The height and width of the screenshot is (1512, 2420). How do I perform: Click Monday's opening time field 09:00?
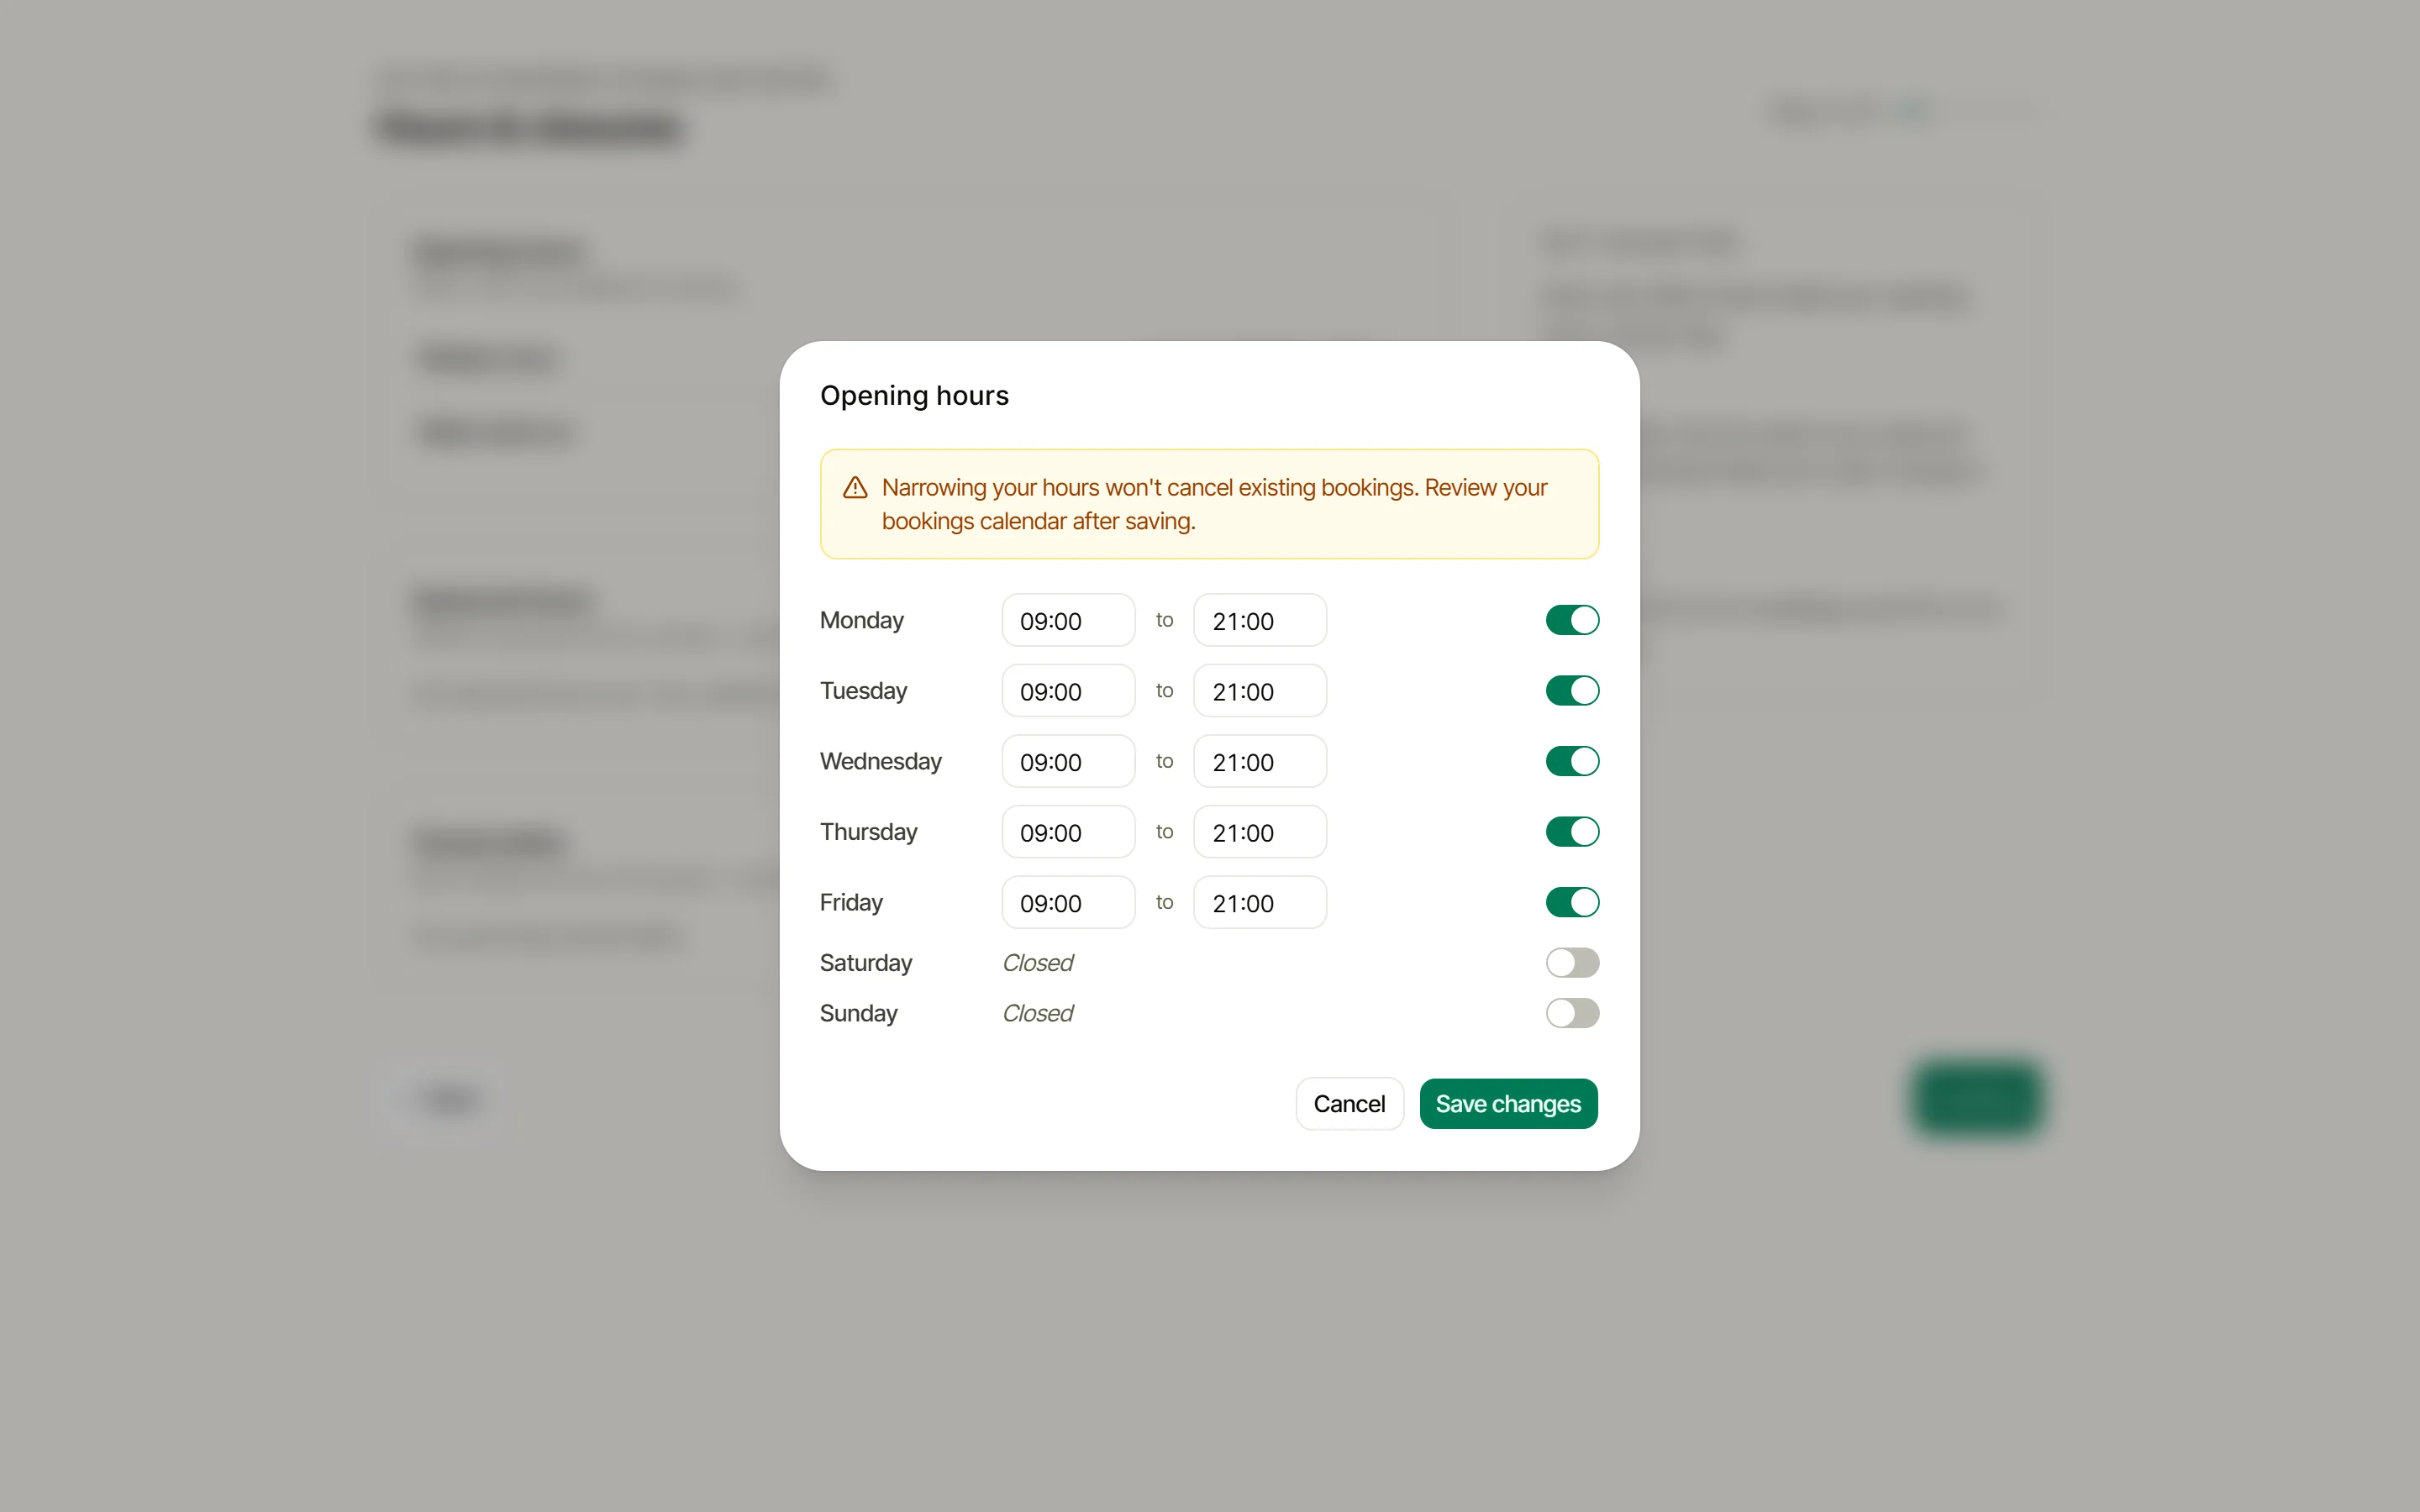1068,620
